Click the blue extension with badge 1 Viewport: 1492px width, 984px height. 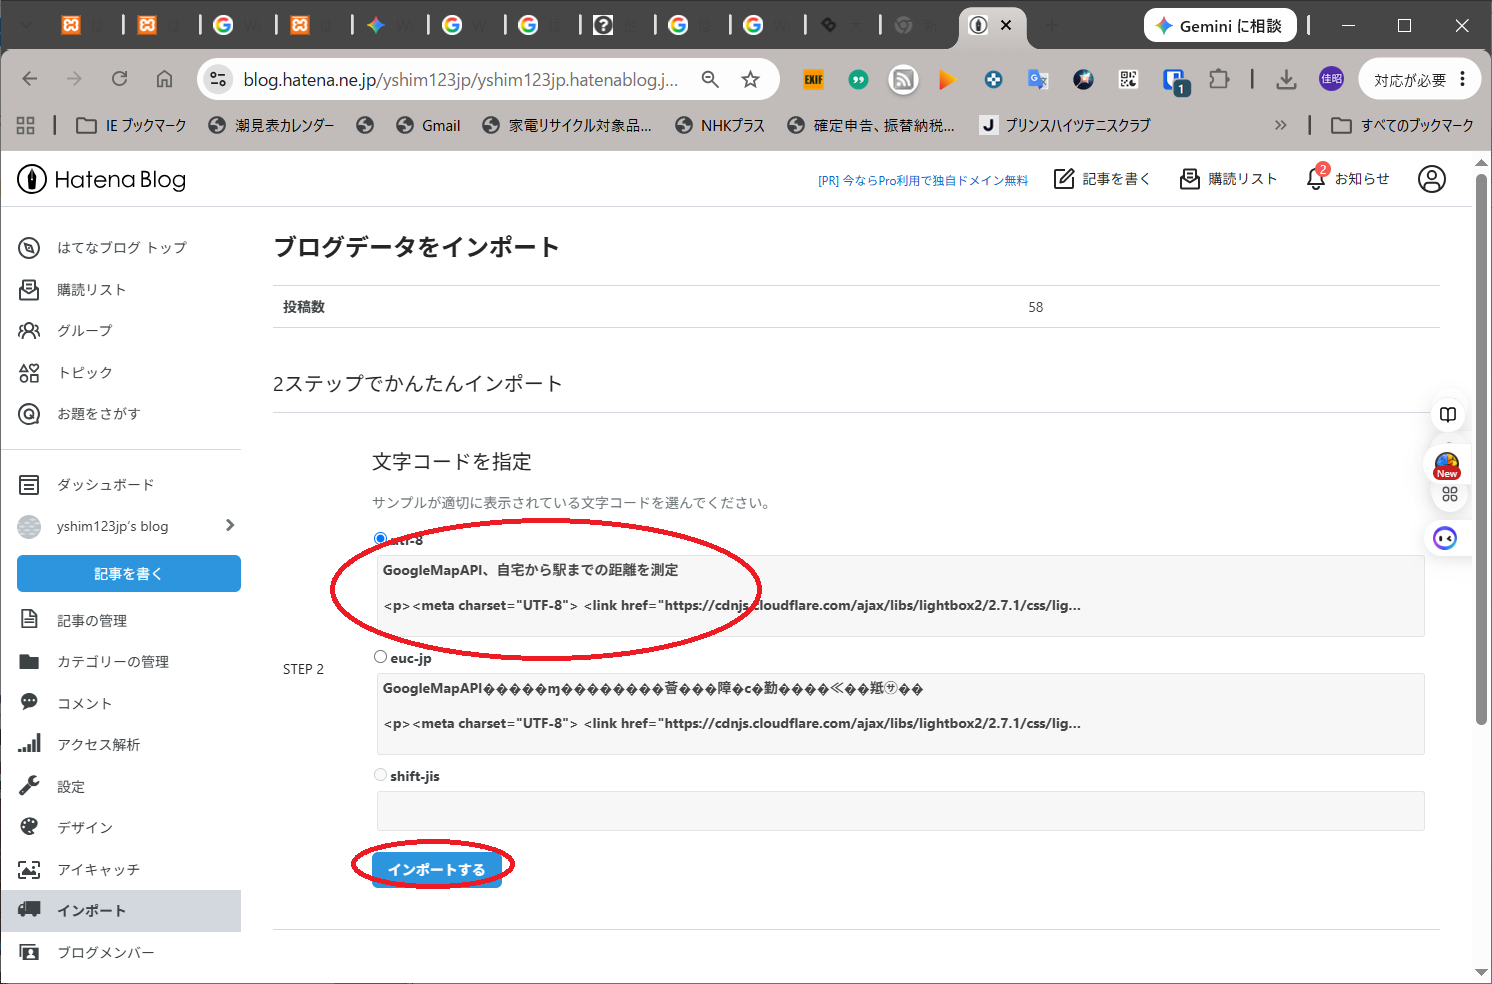point(1174,81)
